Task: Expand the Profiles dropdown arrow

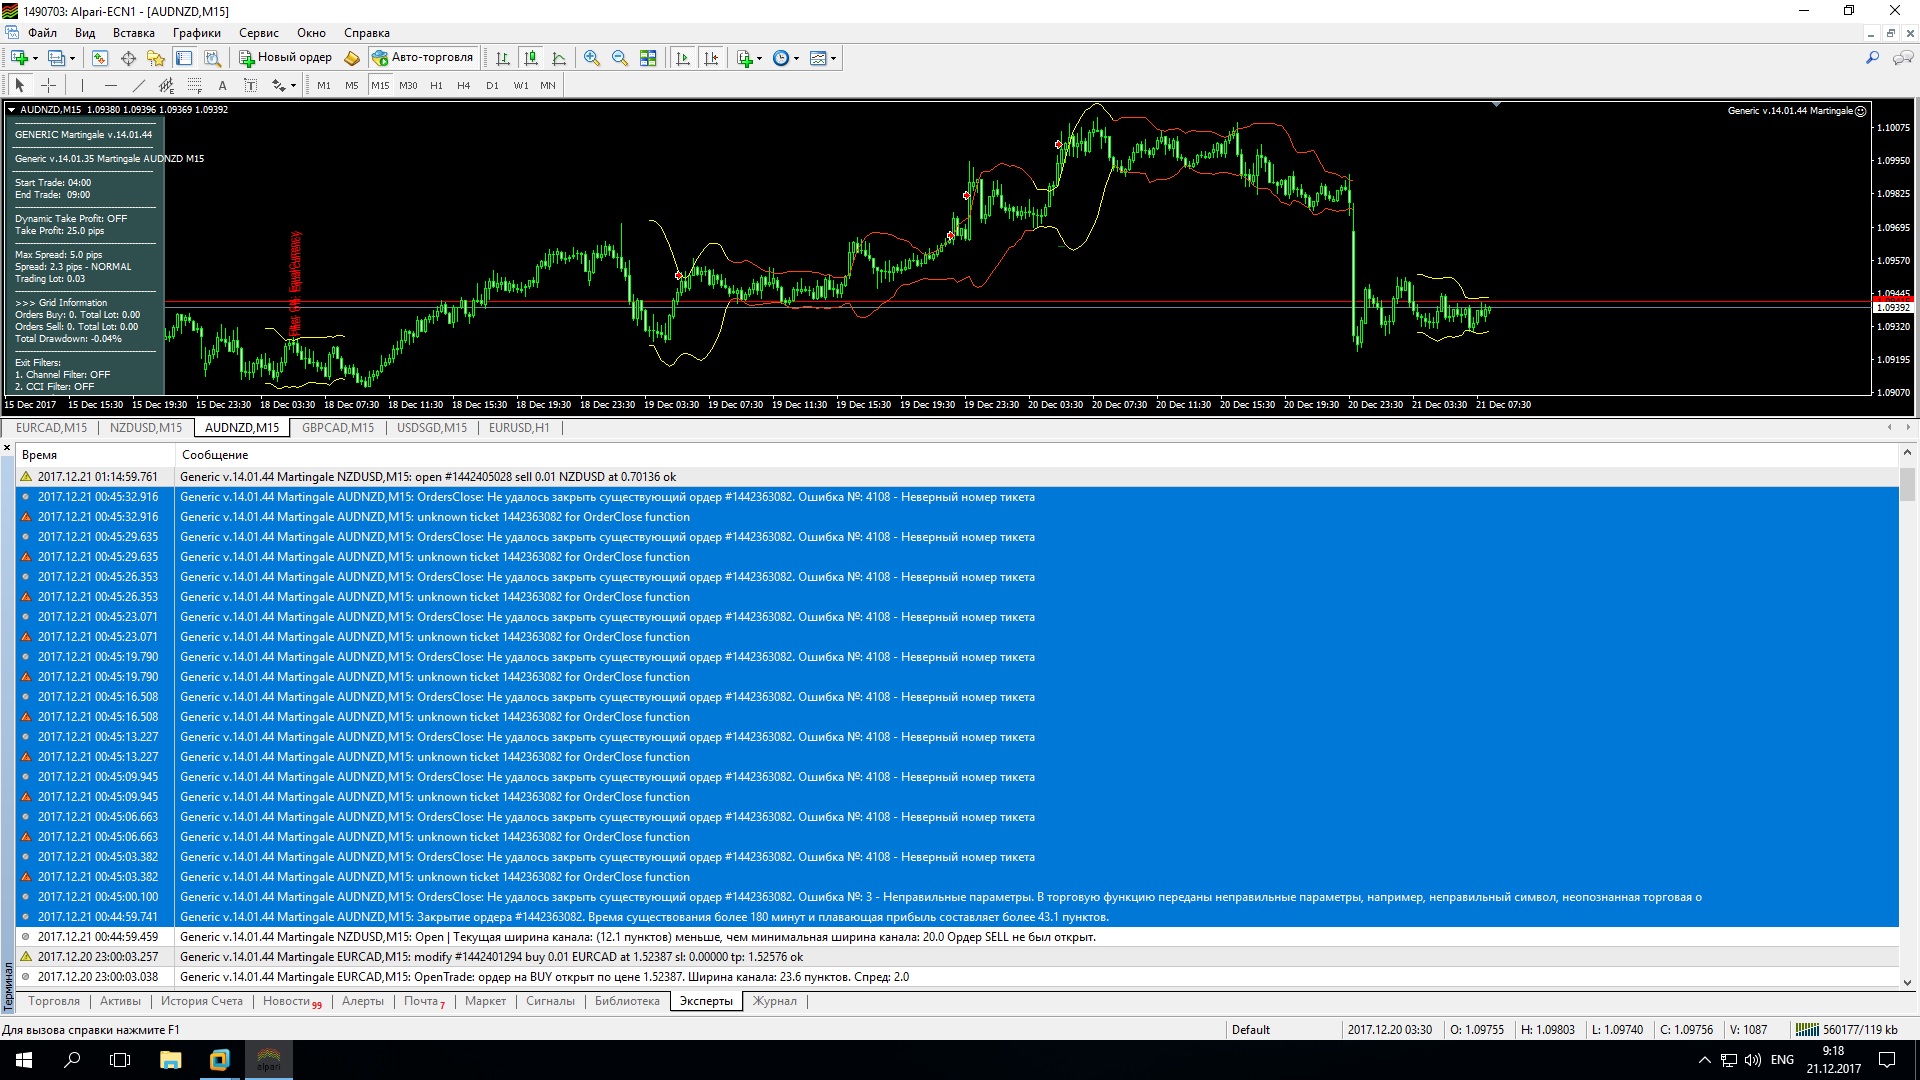Action: coord(72,58)
